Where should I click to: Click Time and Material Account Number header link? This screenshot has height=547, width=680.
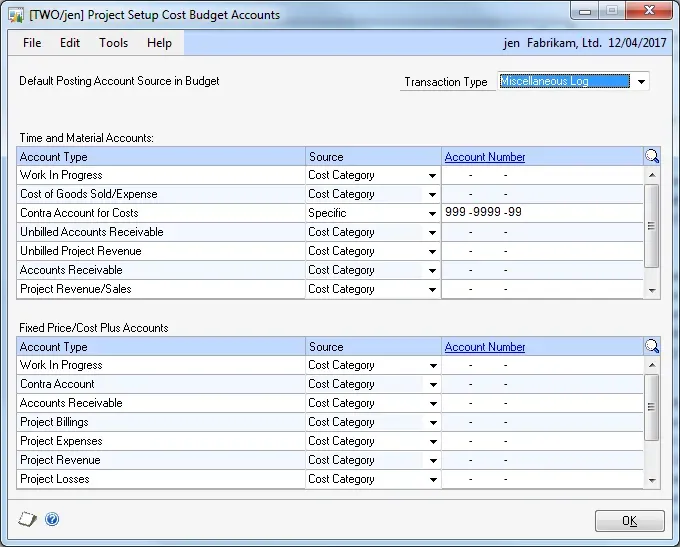tap(485, 157)
